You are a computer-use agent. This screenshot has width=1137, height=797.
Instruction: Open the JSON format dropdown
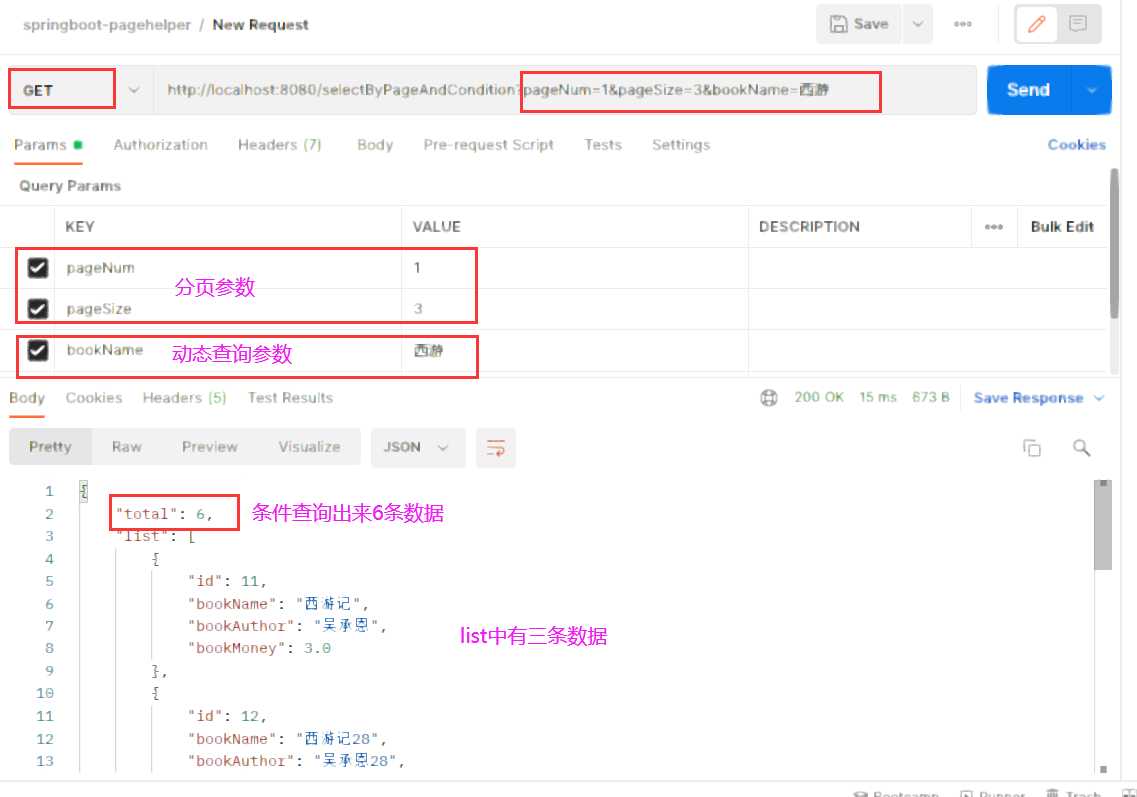417,447
